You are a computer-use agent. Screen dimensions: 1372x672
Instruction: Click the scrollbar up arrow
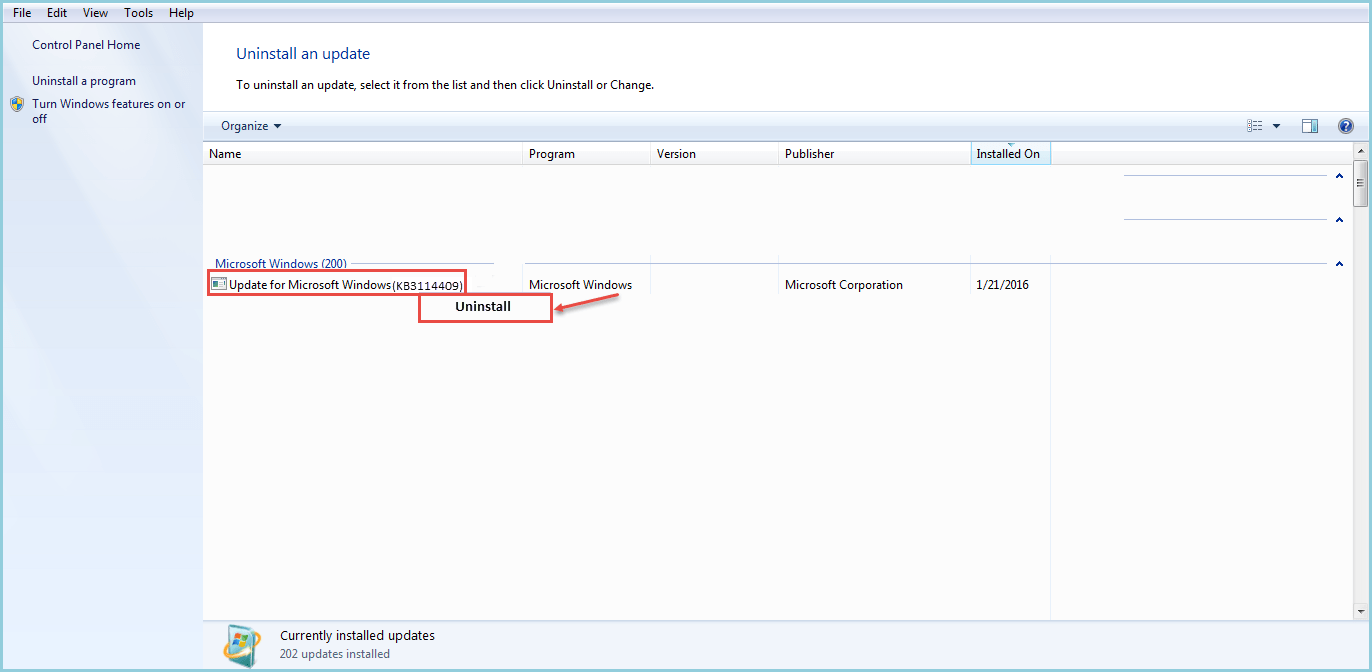click(1360, 151)
